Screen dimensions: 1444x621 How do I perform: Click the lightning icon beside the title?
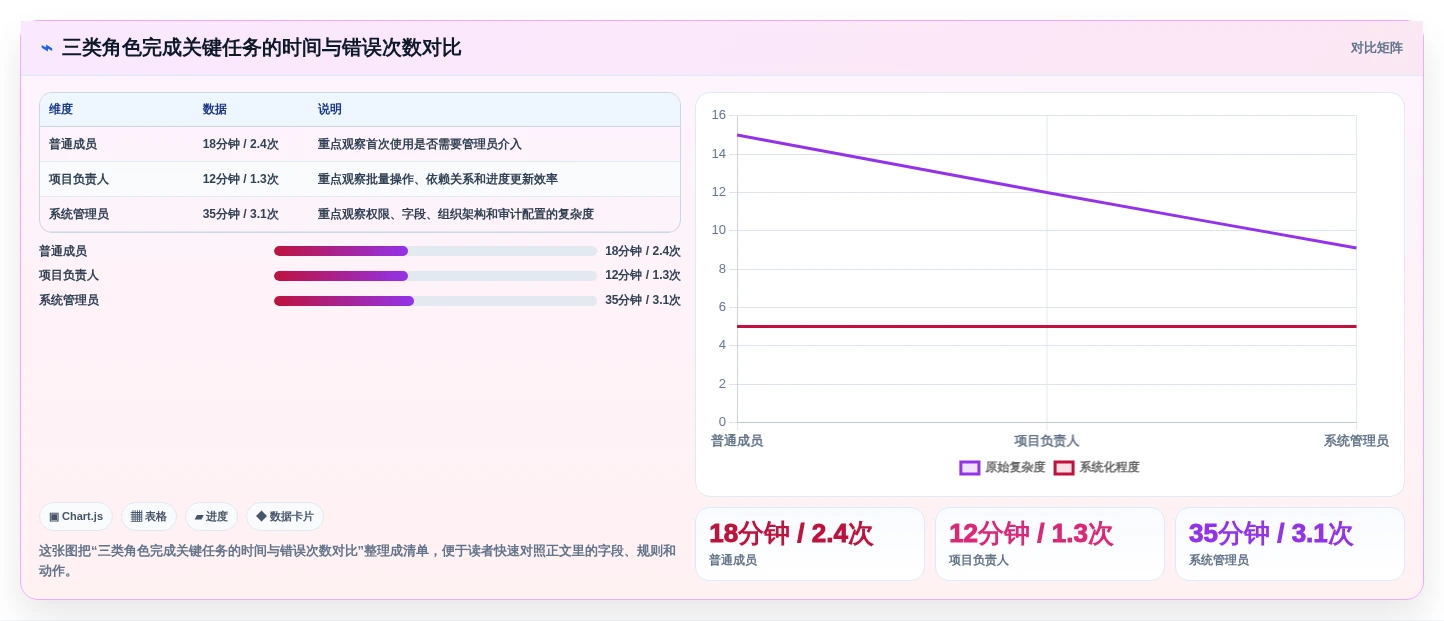coord(47,48)
